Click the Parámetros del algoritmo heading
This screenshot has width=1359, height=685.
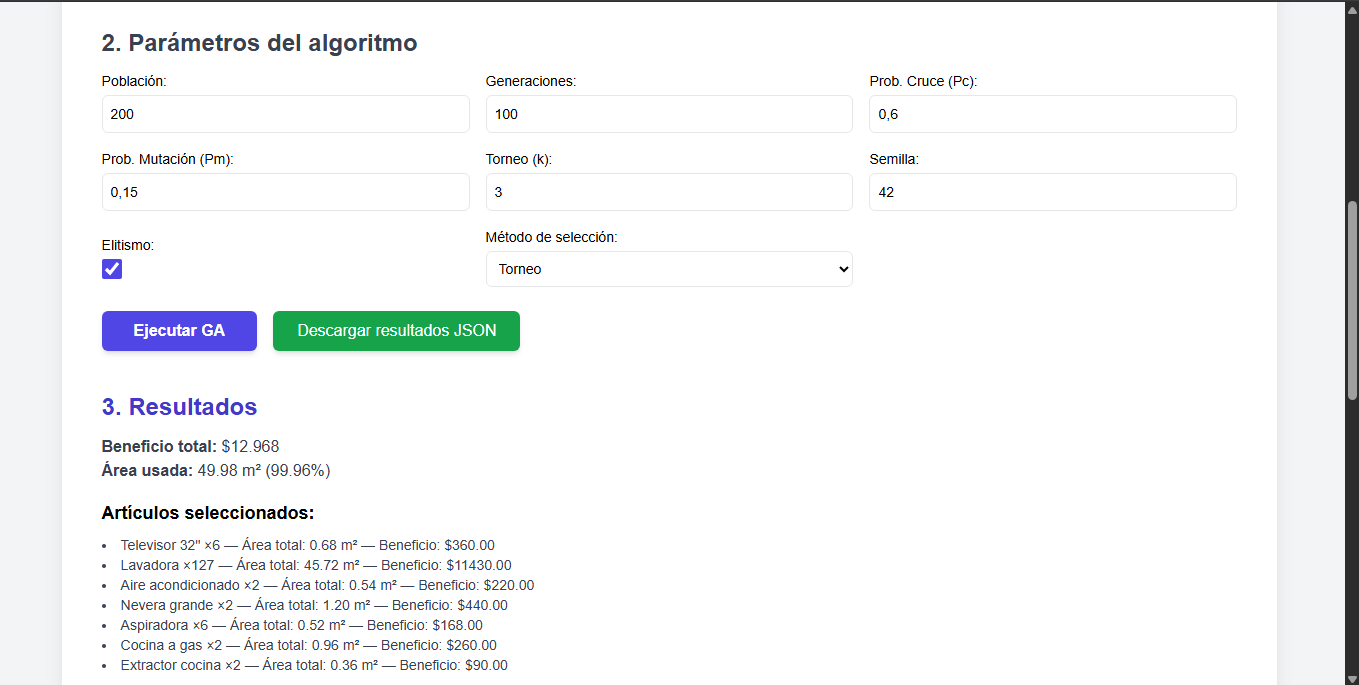[x=258, y=43]
